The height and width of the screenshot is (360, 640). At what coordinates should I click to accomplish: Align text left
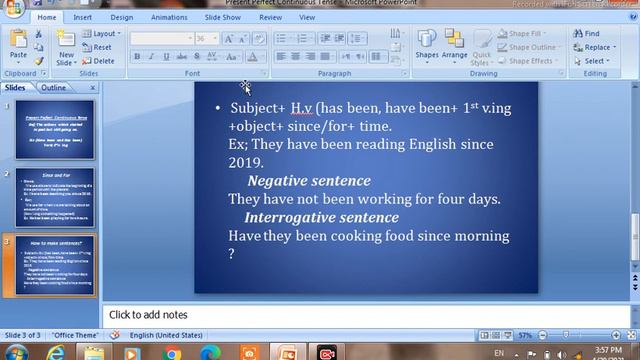pyautogui.click(x=281, y=56)
